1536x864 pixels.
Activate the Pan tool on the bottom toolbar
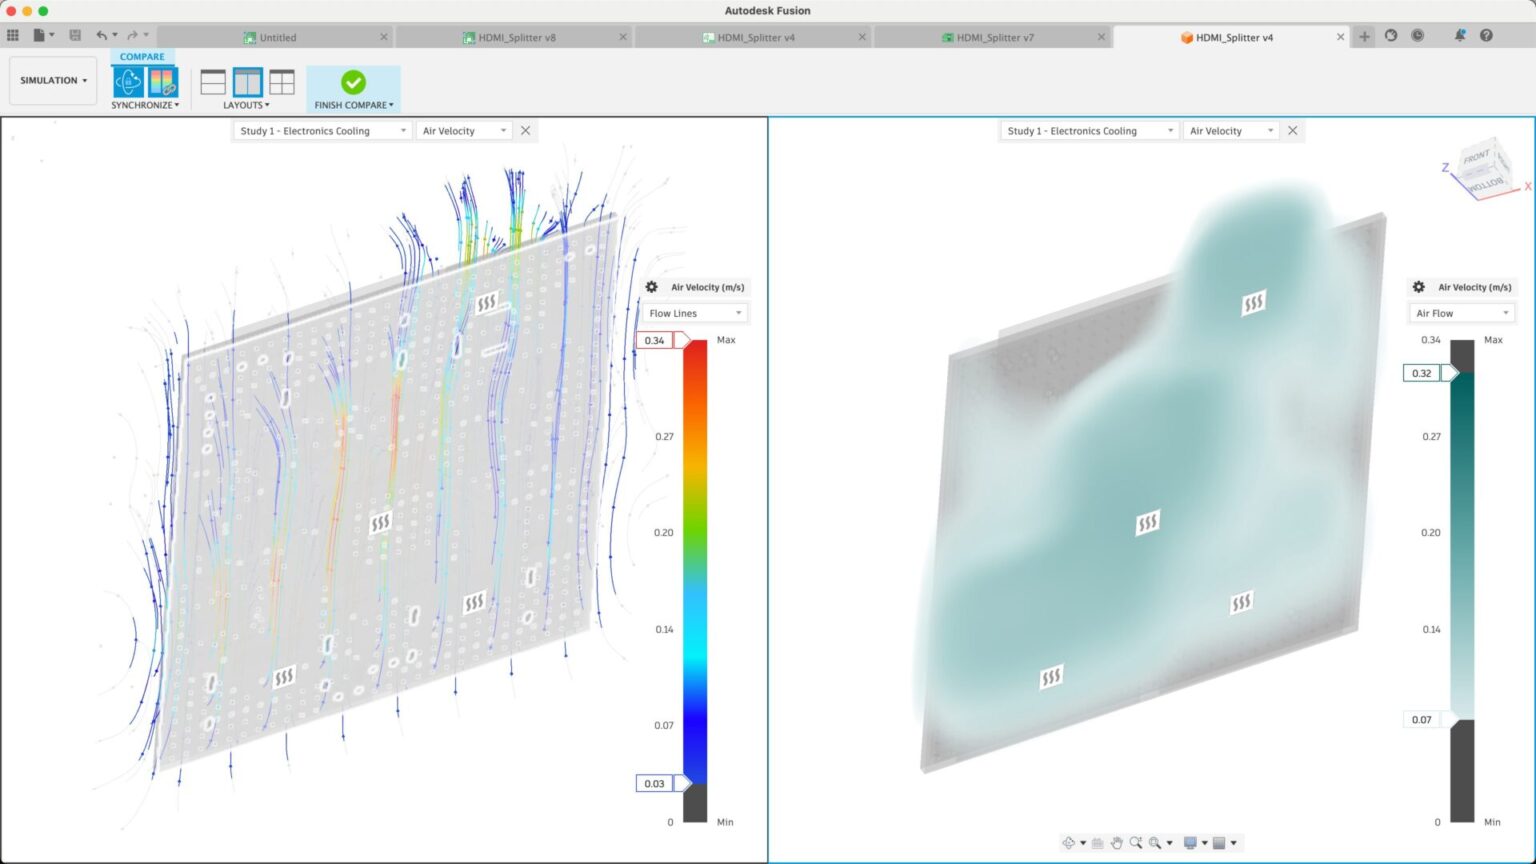pyautogui.click(x=1117, y=843)
